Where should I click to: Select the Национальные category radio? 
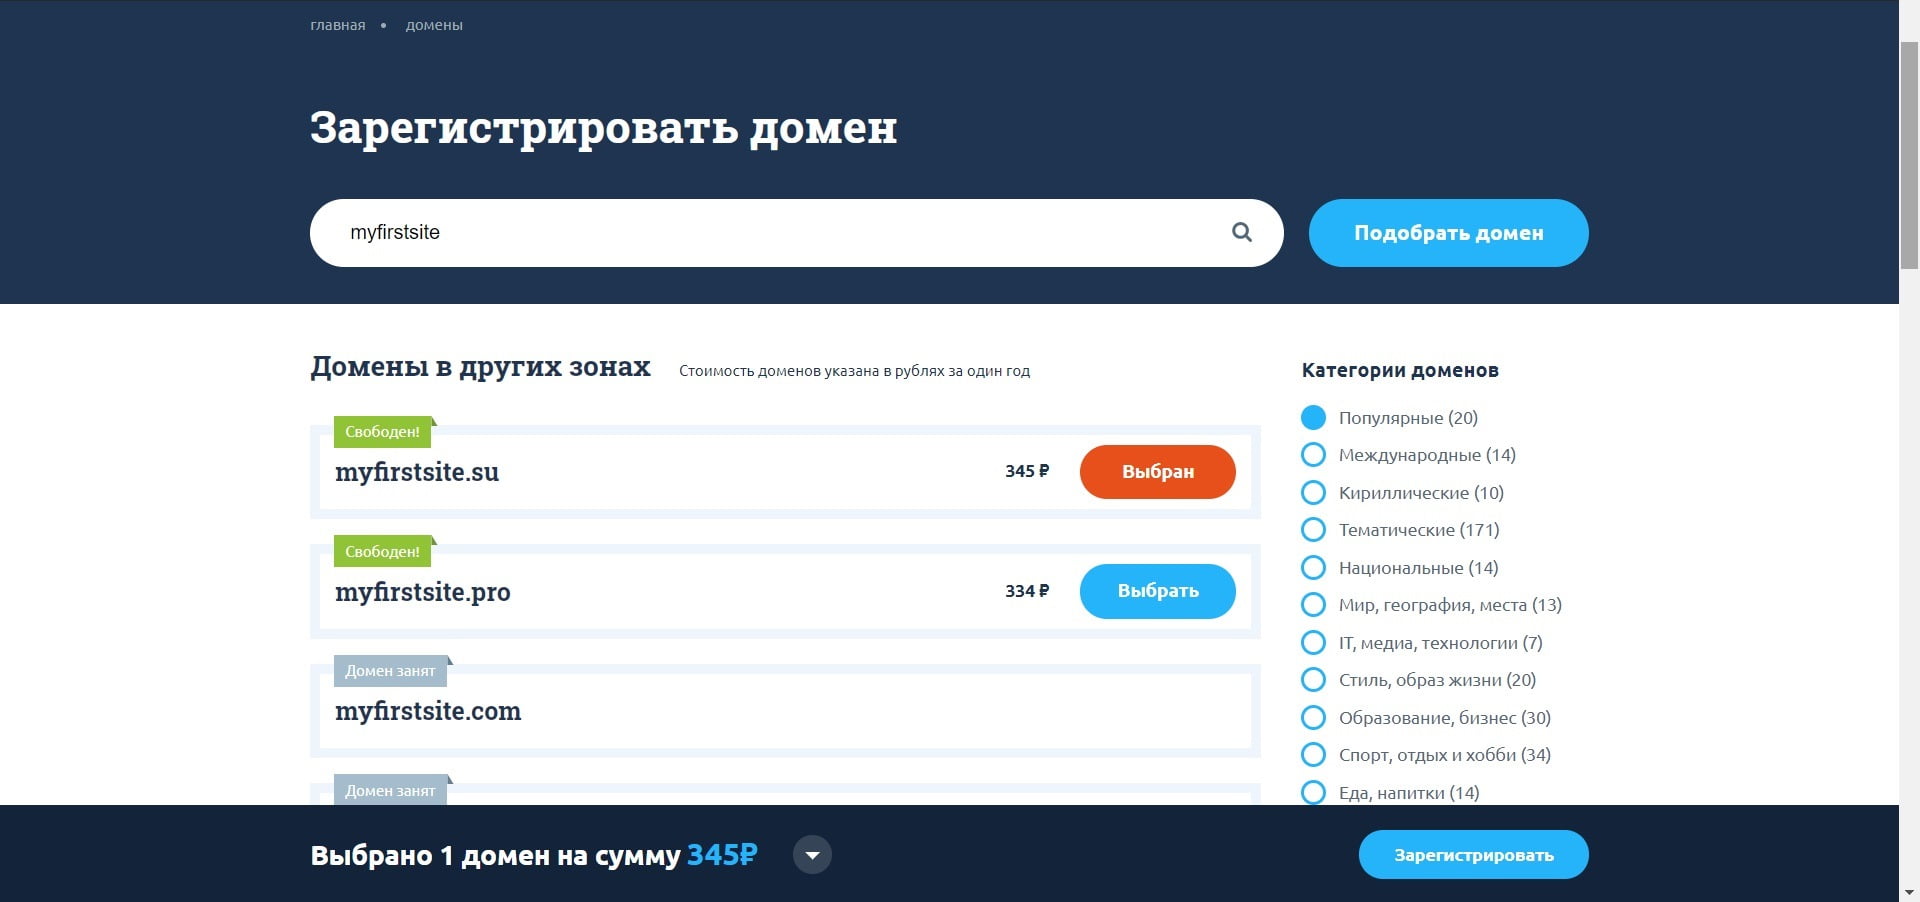[1313, 568]
